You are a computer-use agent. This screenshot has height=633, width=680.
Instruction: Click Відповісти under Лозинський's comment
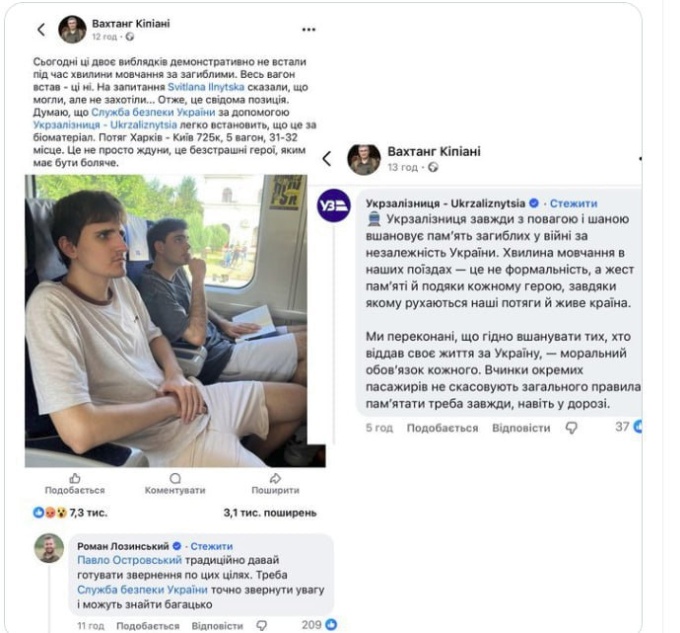tap(217, 626)
